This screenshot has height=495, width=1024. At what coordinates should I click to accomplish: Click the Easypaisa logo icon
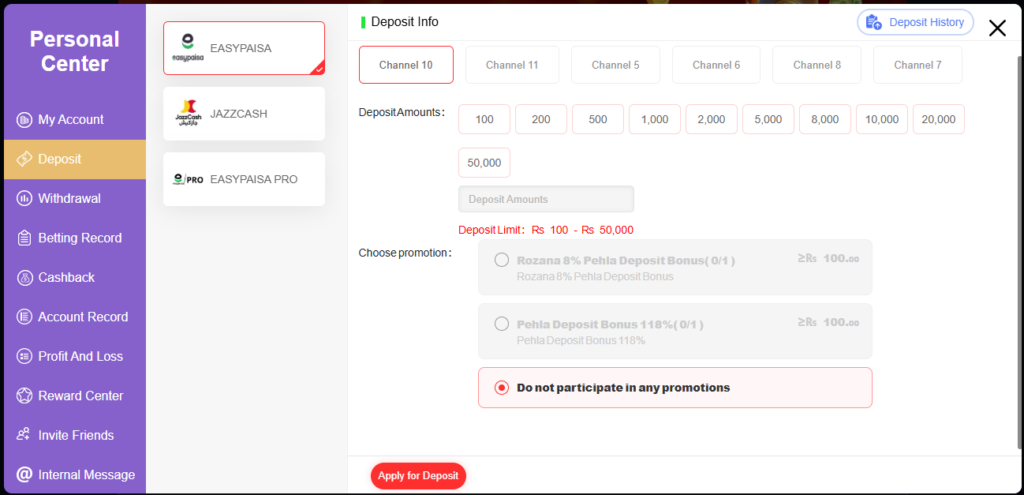187,48
